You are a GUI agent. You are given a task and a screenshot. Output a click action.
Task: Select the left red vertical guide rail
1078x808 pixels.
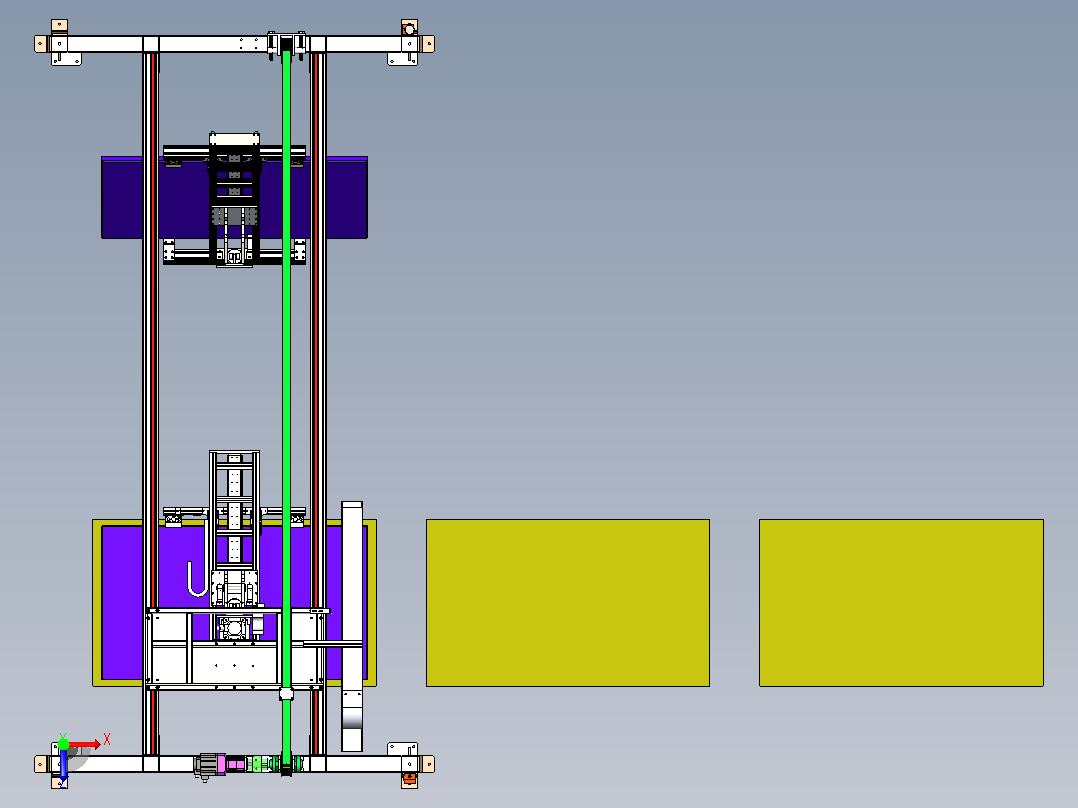[154, 404]
